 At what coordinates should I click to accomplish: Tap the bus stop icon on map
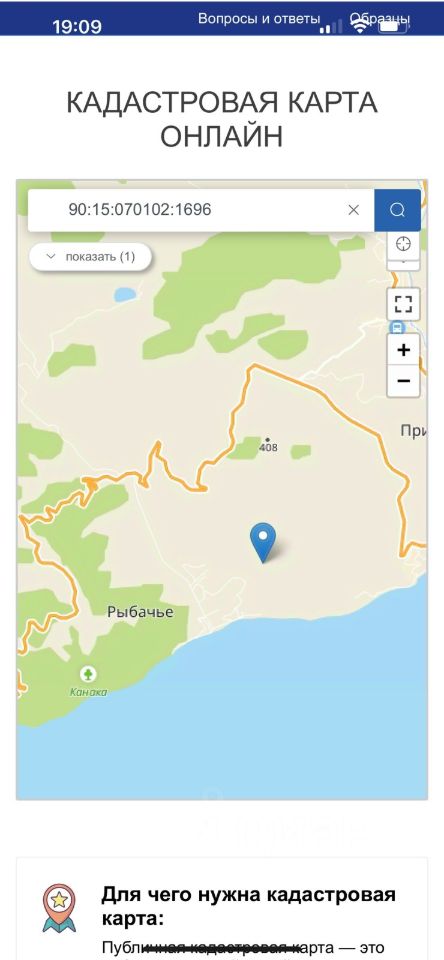pyautogui.click(x=397, y=327)
